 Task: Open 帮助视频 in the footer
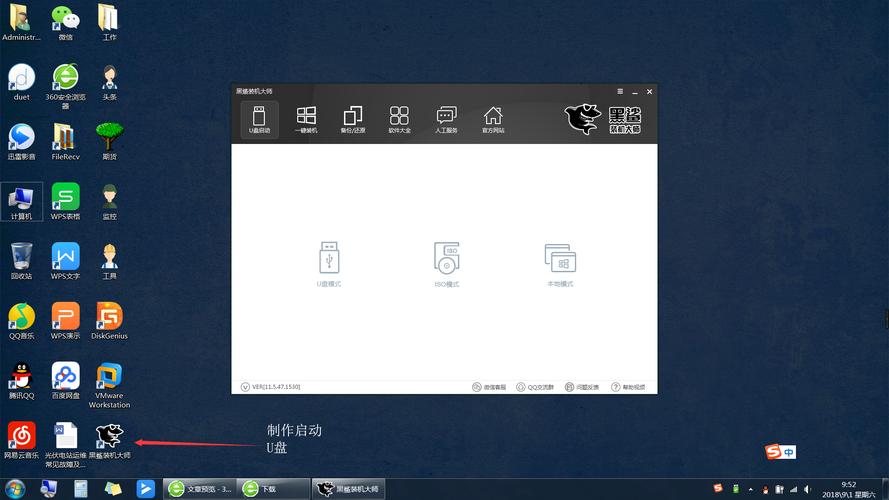(628, 387)
